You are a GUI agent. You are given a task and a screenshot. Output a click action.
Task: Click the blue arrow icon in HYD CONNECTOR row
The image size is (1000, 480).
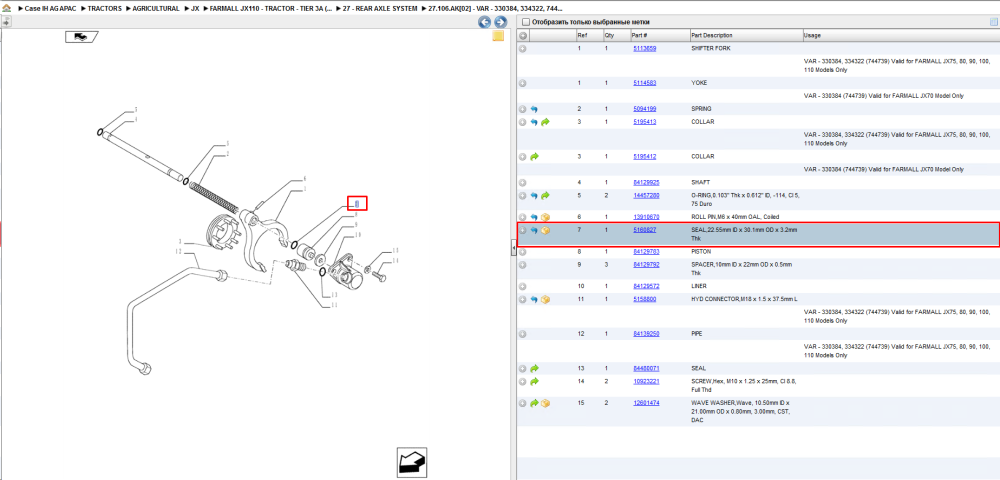coord(534,299)
